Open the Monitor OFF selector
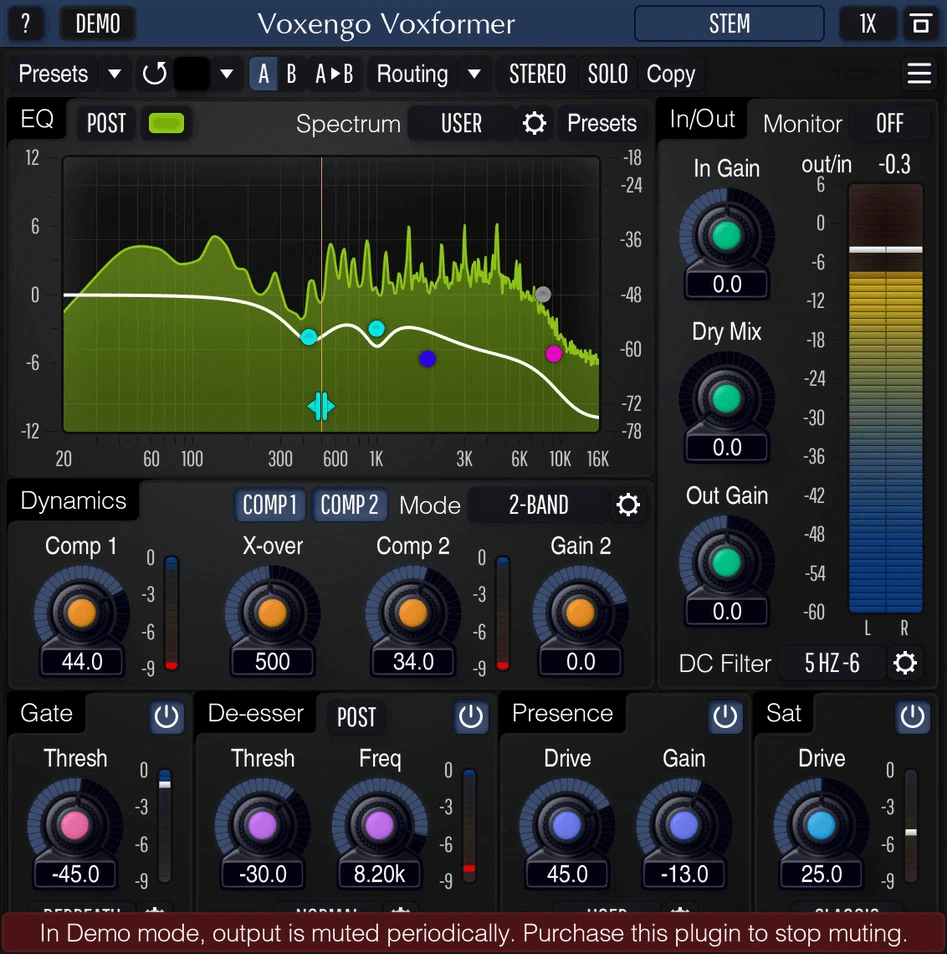This screenshot has height=954, width=947. coord(889,124)
